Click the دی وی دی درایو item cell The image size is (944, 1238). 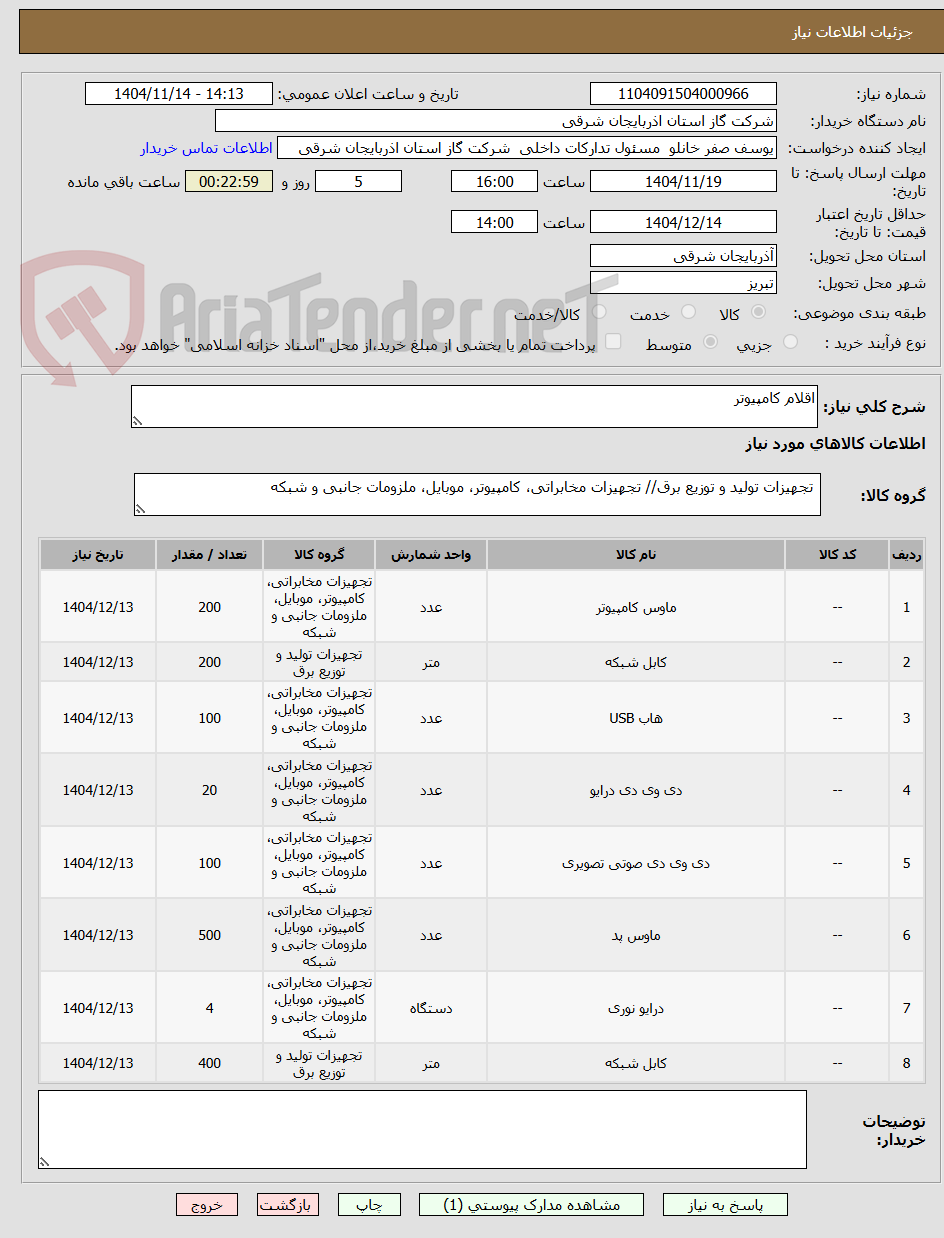tap(635, 790)
